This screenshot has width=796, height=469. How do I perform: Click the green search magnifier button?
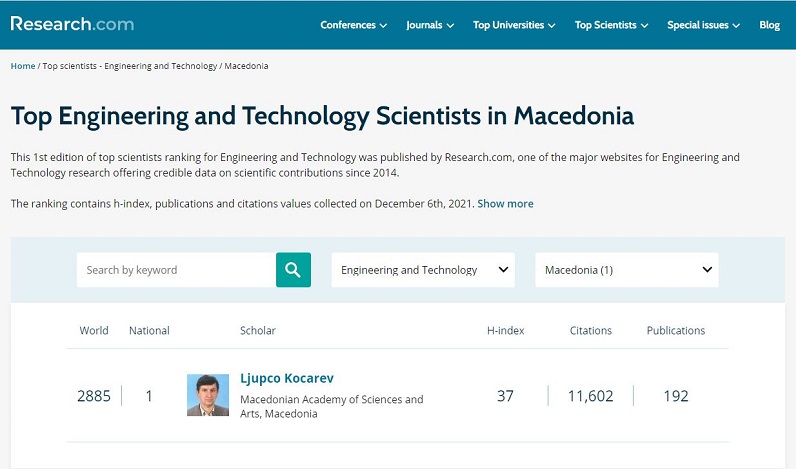pos(293,270)
